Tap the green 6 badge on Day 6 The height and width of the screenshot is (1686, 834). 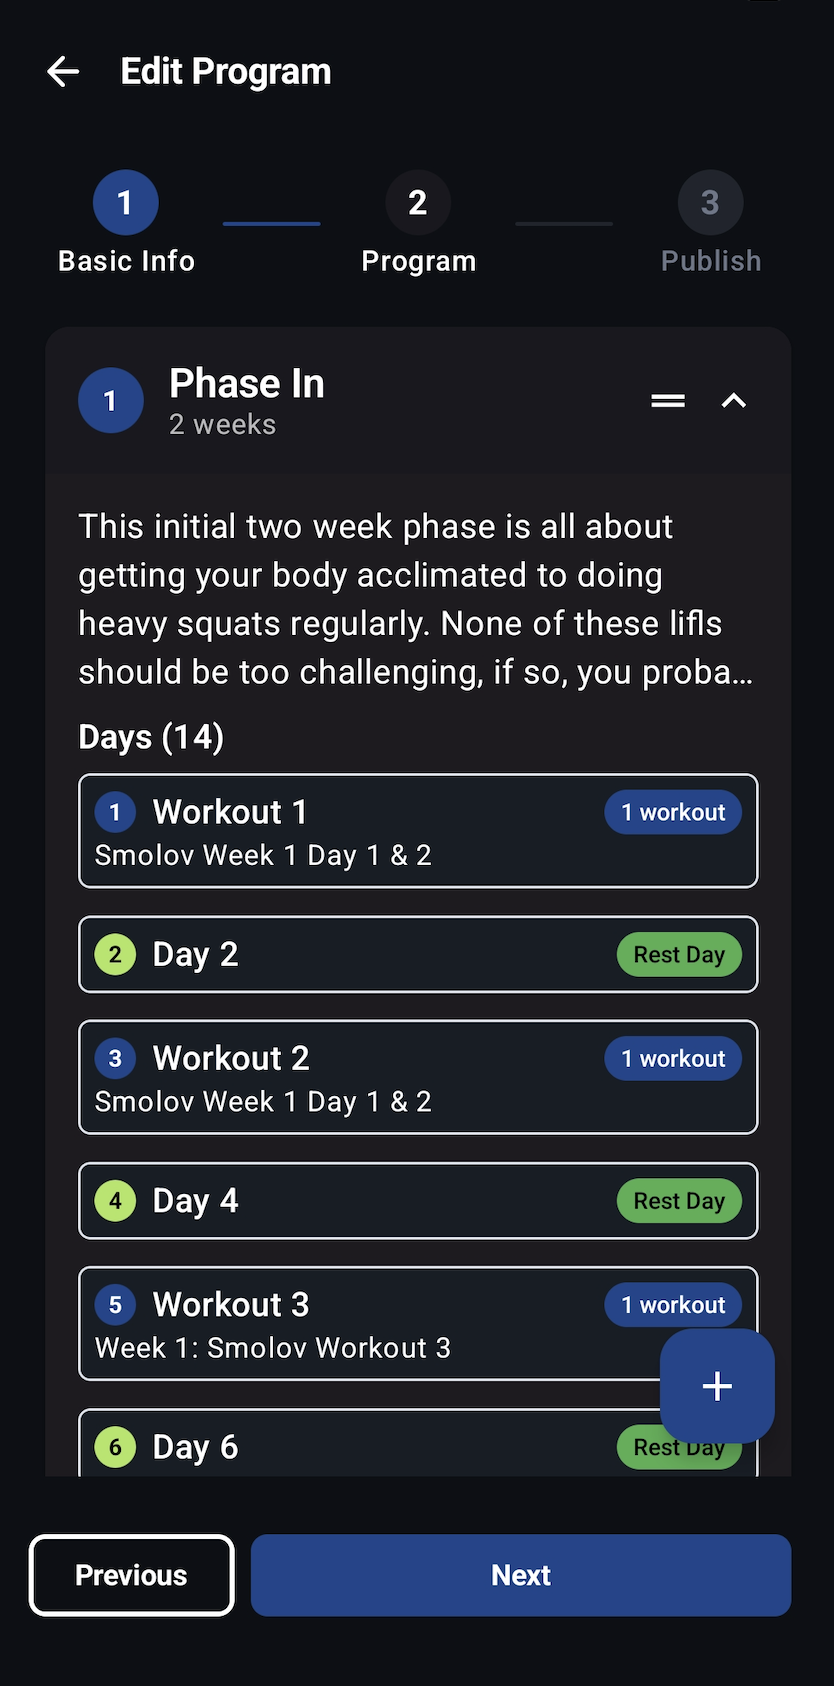point(115,1447)
